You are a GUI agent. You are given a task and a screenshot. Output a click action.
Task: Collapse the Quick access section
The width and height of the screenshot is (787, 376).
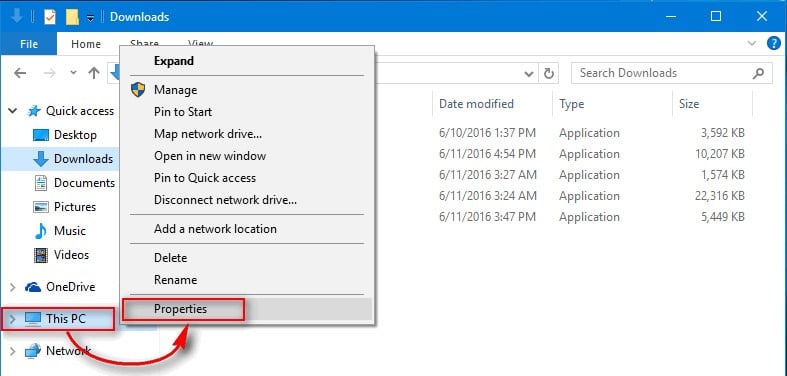(x=13, y=111)
